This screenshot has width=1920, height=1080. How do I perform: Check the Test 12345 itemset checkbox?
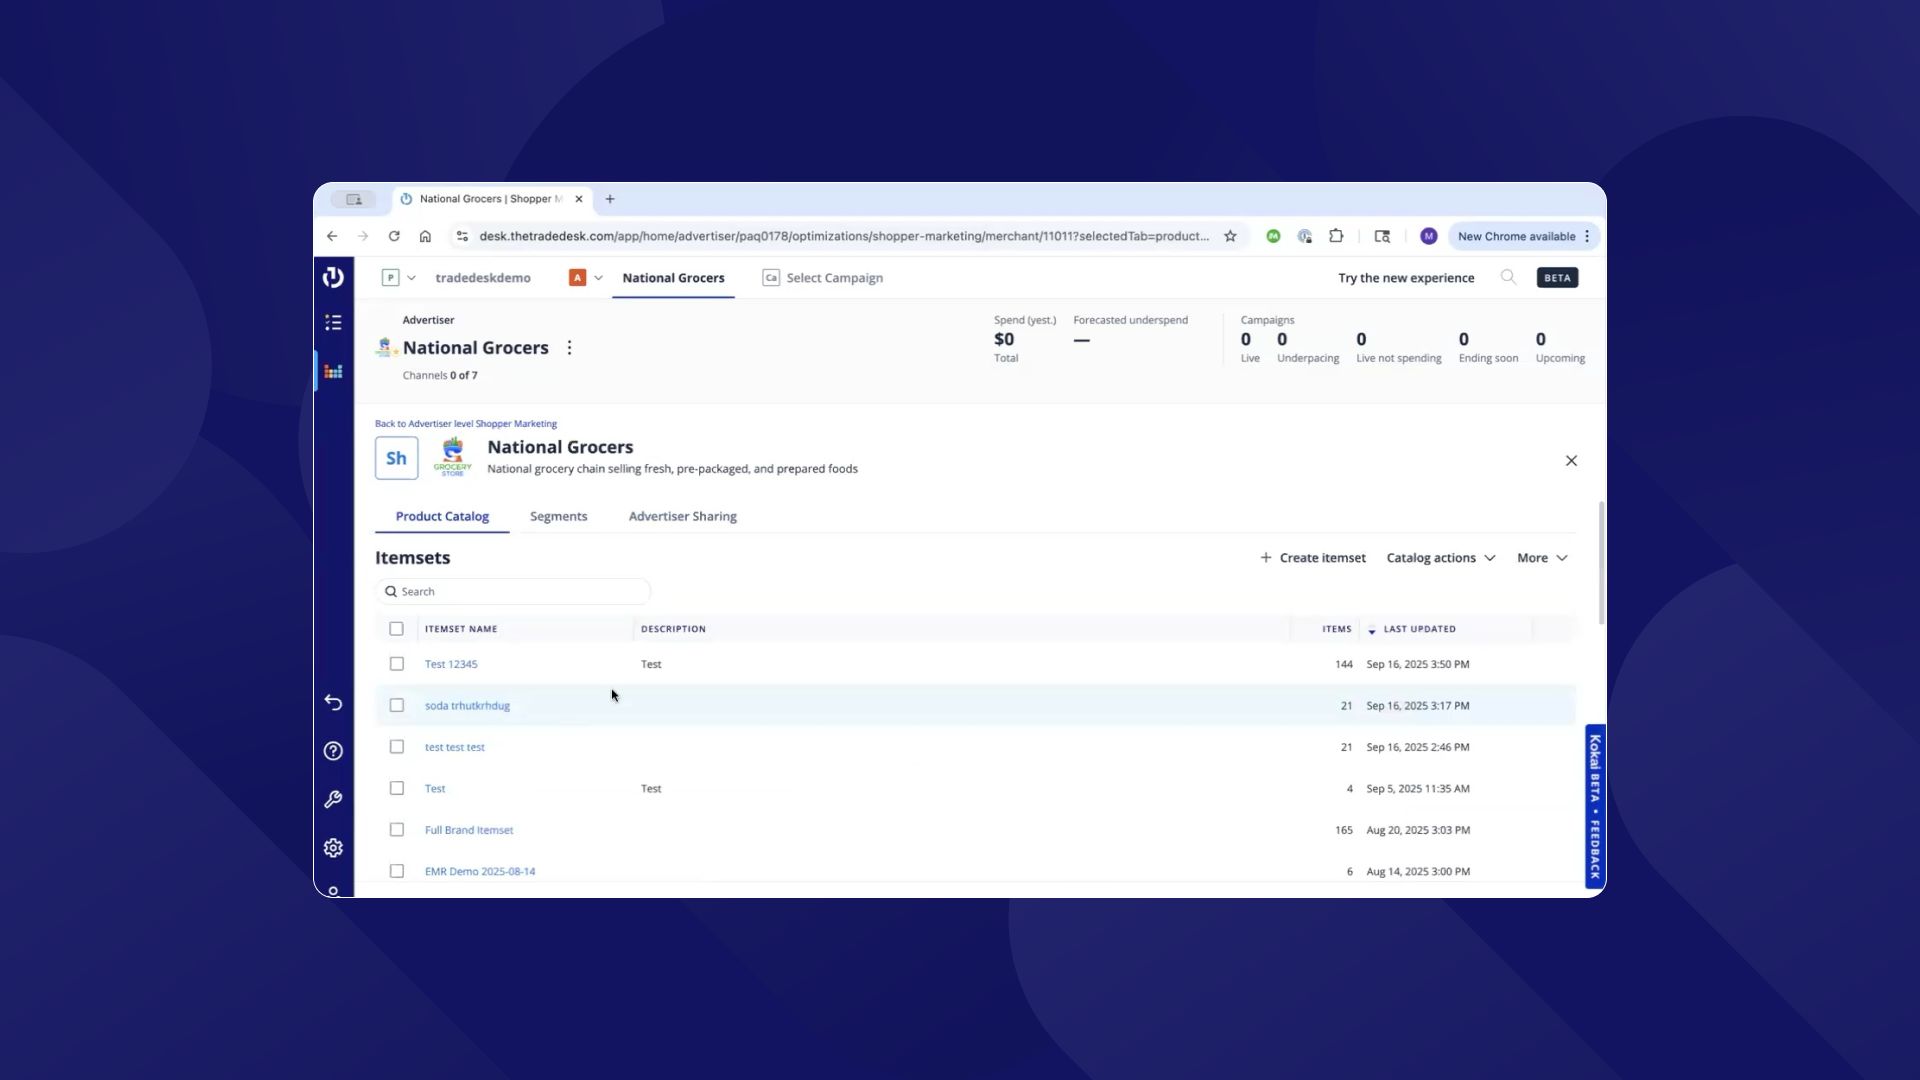point(397,664)
